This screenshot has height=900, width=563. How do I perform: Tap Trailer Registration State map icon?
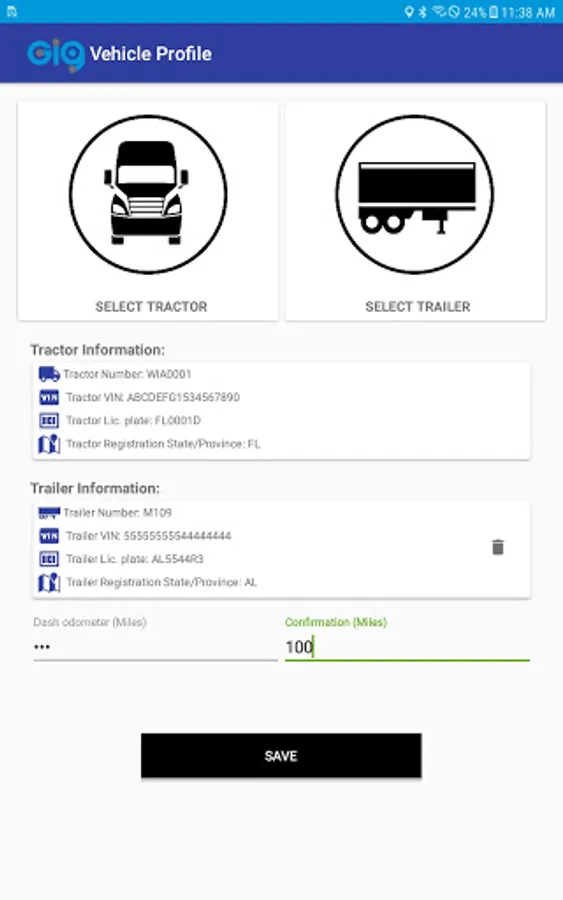click(x=49, y=583)
